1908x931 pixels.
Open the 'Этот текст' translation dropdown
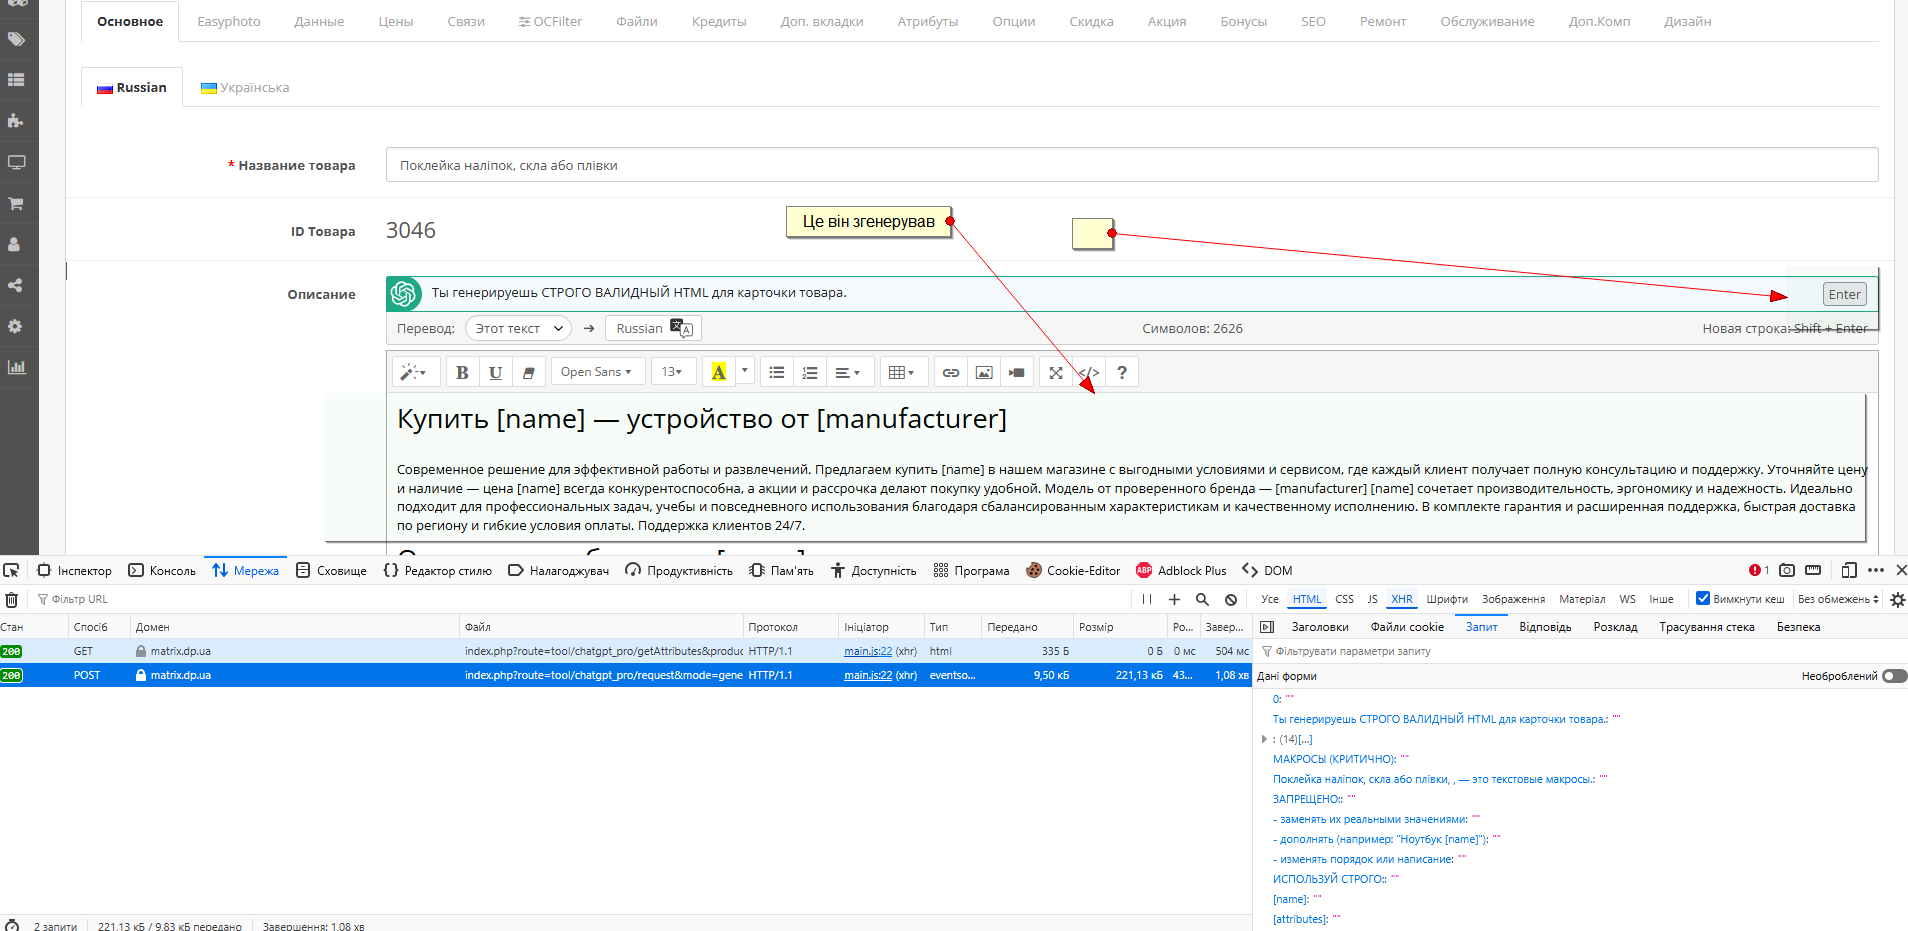[518, 328]
